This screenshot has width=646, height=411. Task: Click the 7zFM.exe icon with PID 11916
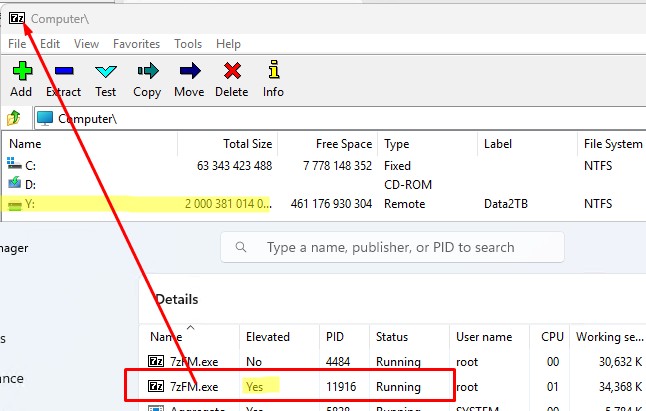click(x=156, y=386)
